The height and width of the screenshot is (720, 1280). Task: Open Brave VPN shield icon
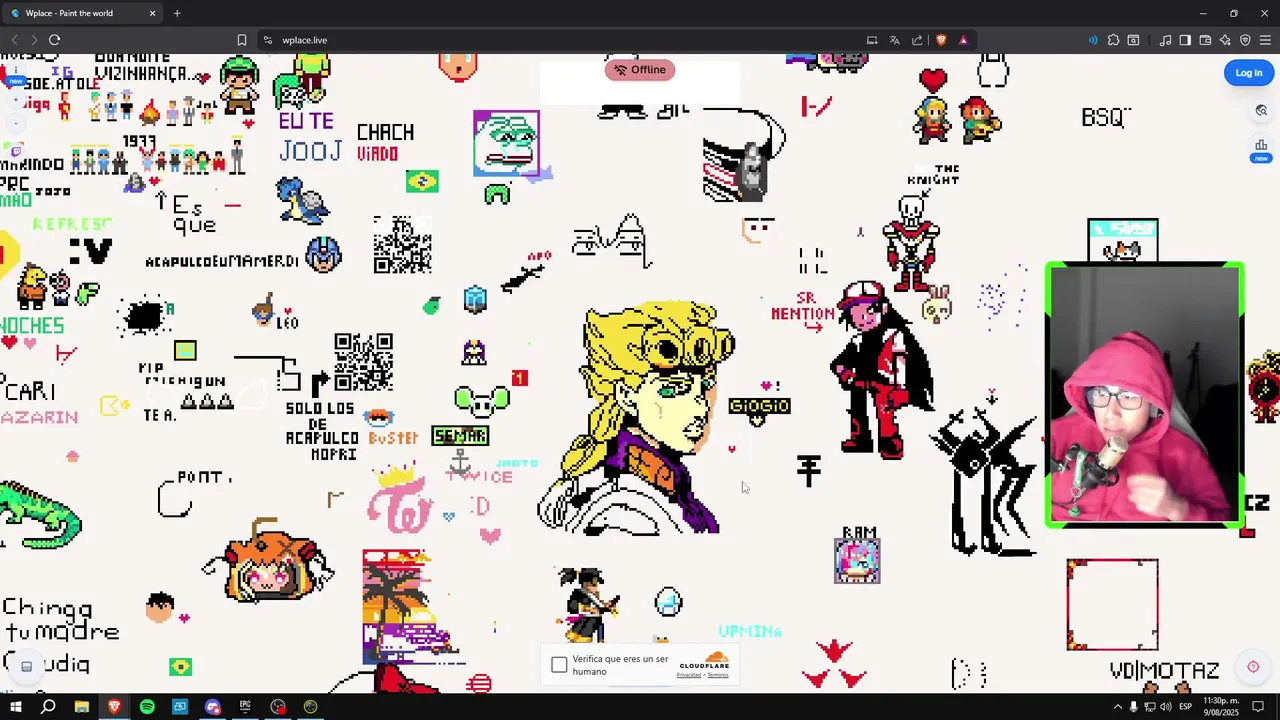tap(1245, 40)
